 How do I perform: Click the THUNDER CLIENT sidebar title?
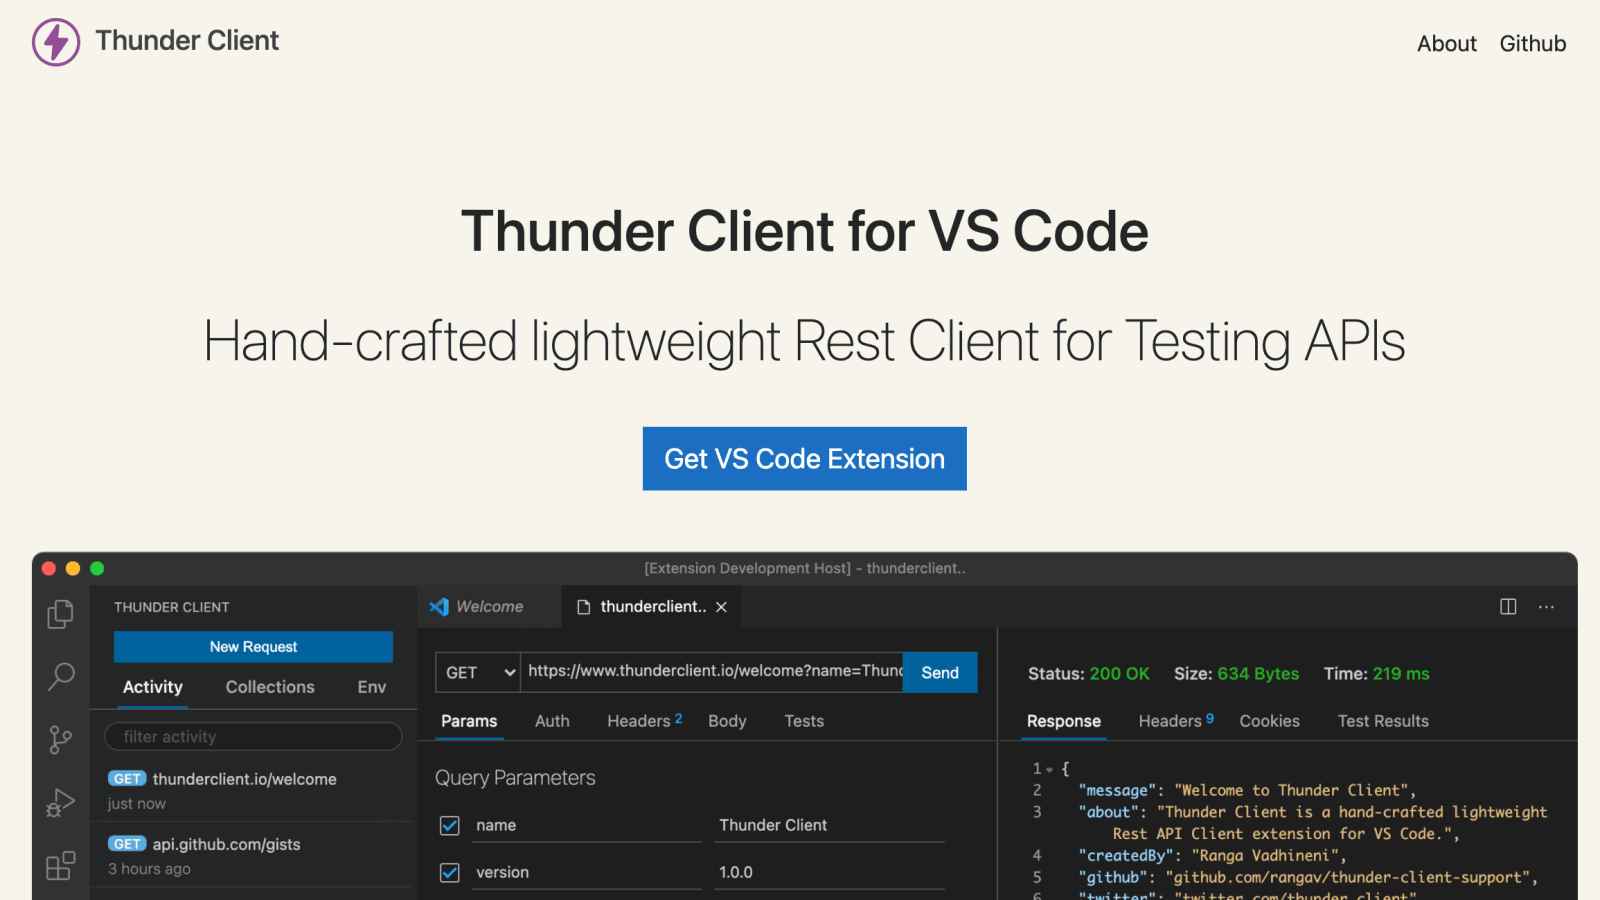[172, 607]
